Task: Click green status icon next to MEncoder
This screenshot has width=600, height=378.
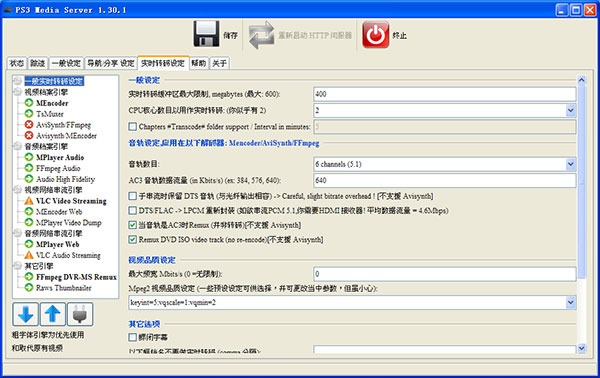Action: pyautogui.click(x=29, y=103)
